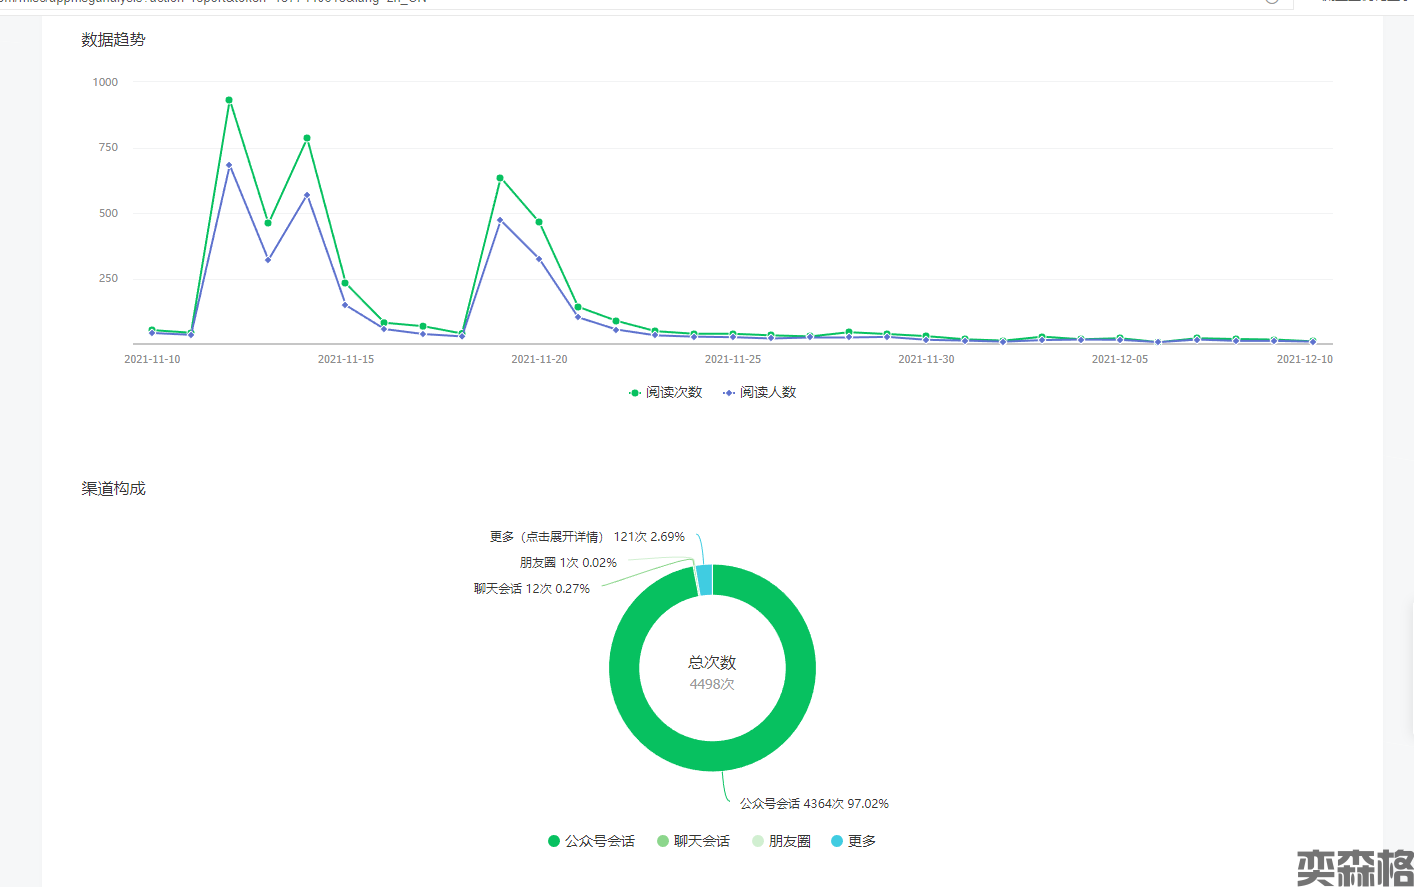The width and height of the screenshot is (1414, 887).
Task: Click the highest blue line peak point
Action: tap(229, 166)
